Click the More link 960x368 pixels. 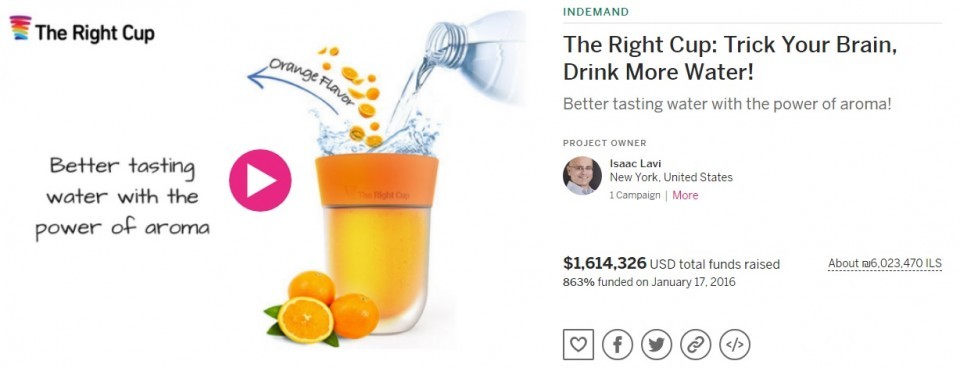click(685, 195)
